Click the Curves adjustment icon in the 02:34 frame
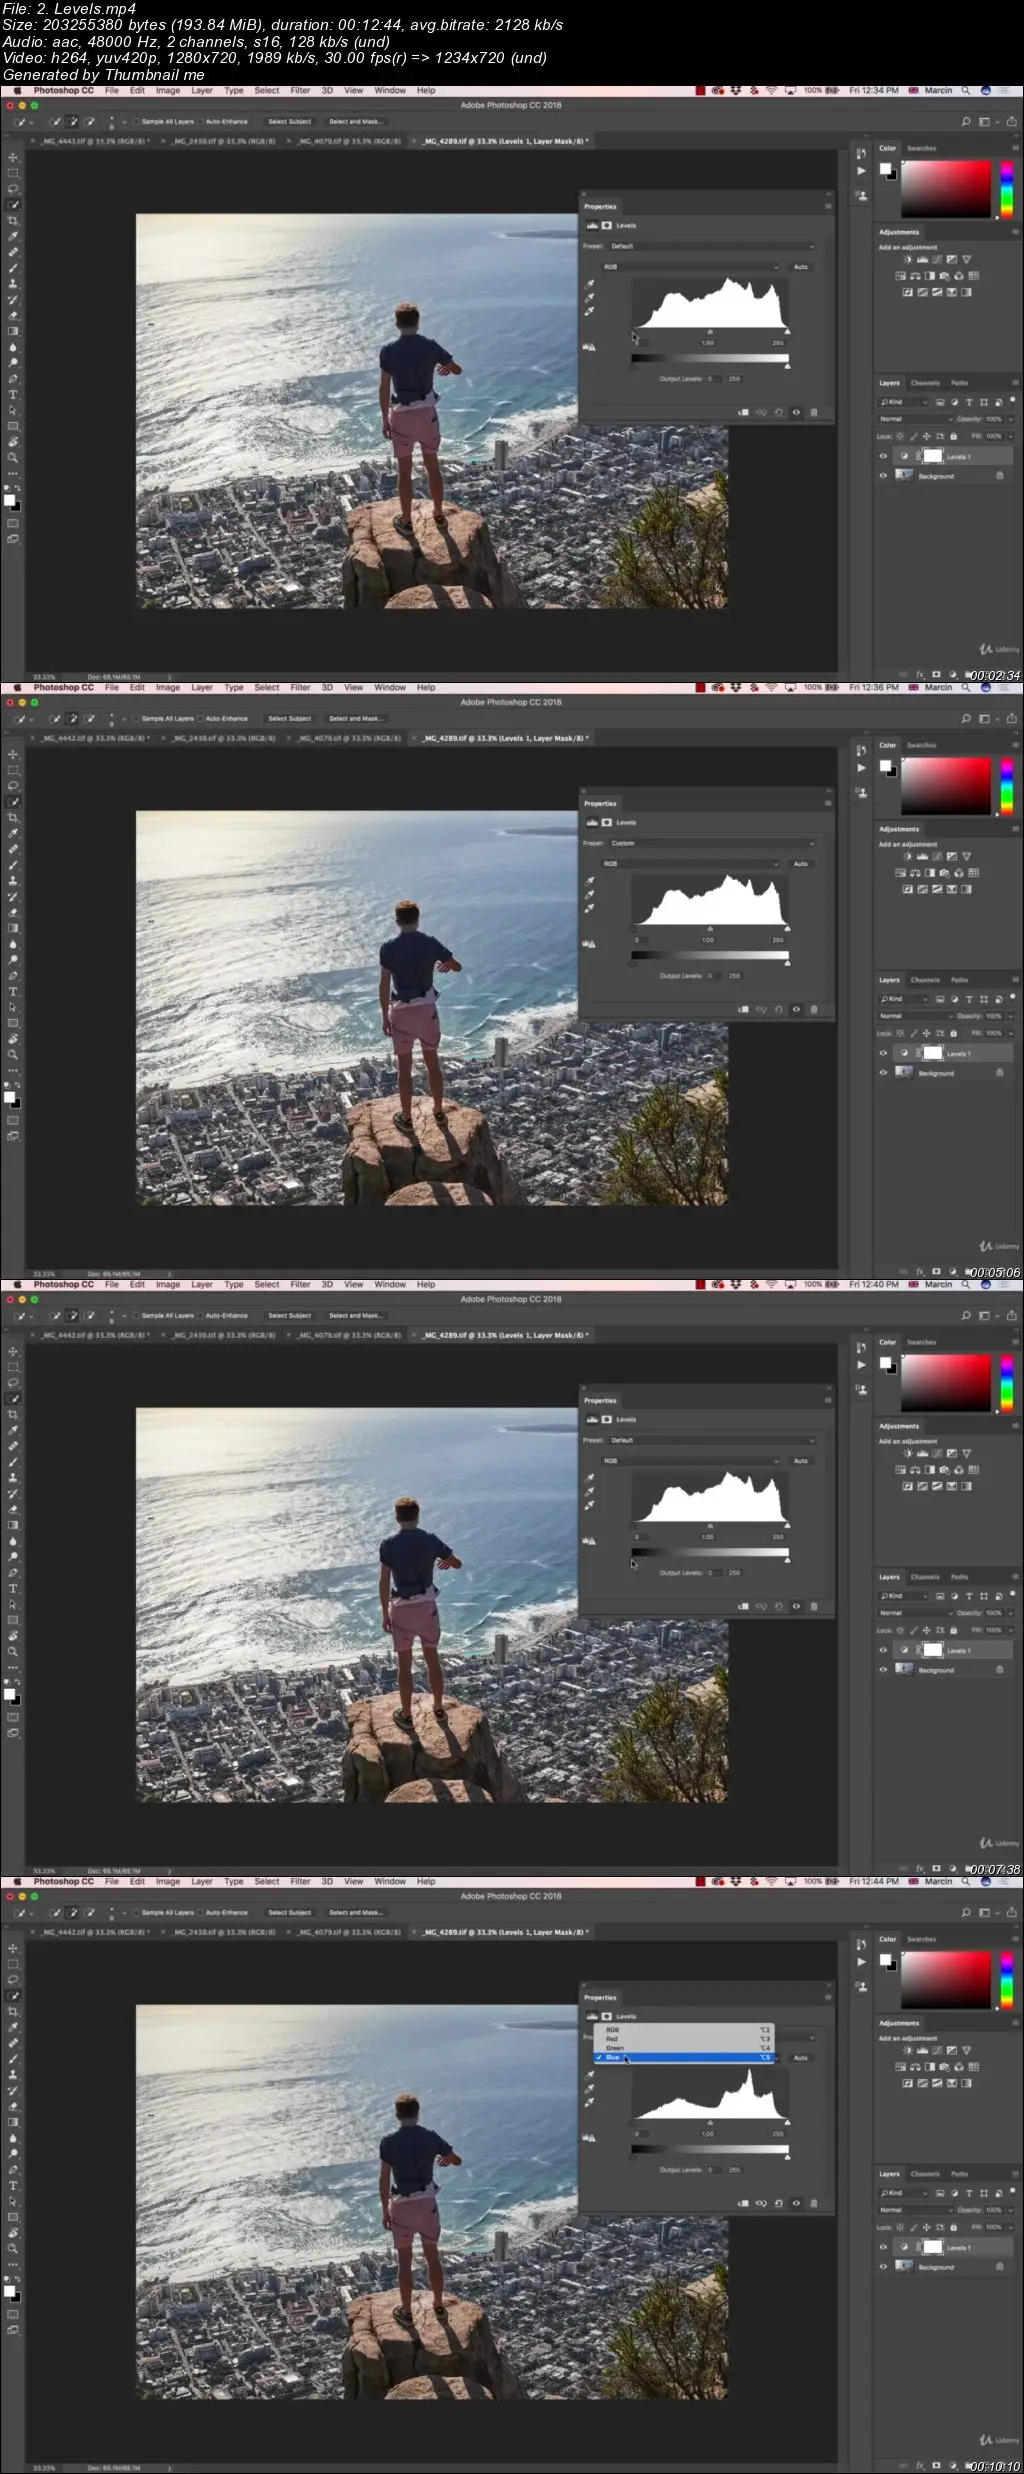The height and width of the screenshot is (2474, 1024). 936,260
